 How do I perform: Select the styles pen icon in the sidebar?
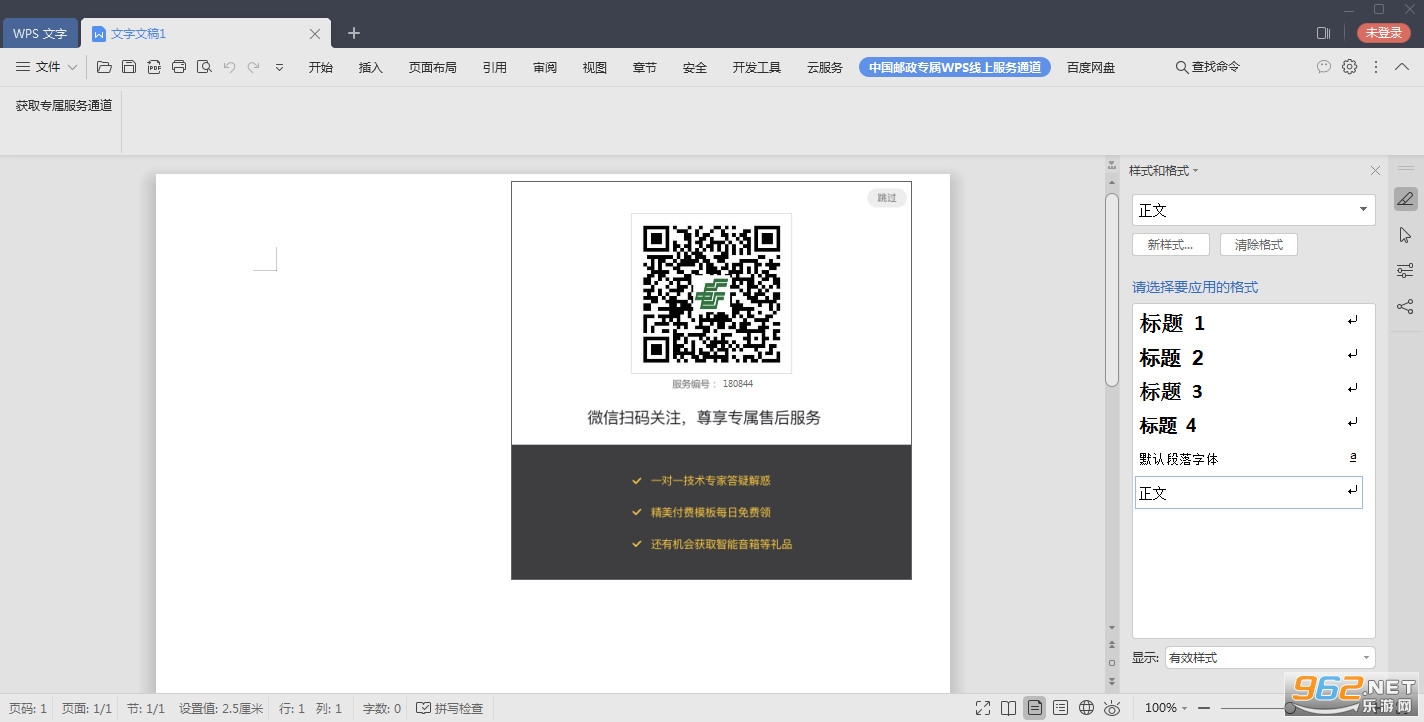[x=1405, y=198]
